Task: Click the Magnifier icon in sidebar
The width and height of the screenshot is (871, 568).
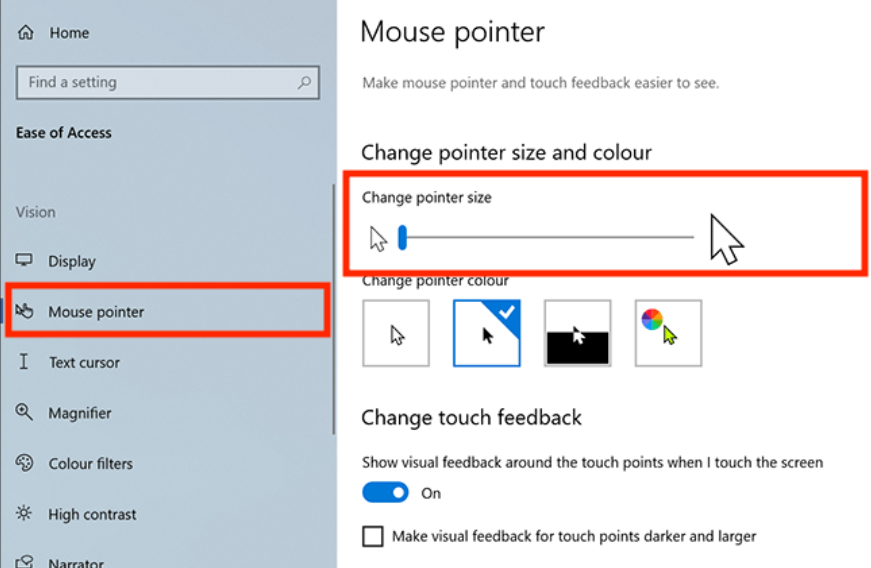Action: (25, 413)
